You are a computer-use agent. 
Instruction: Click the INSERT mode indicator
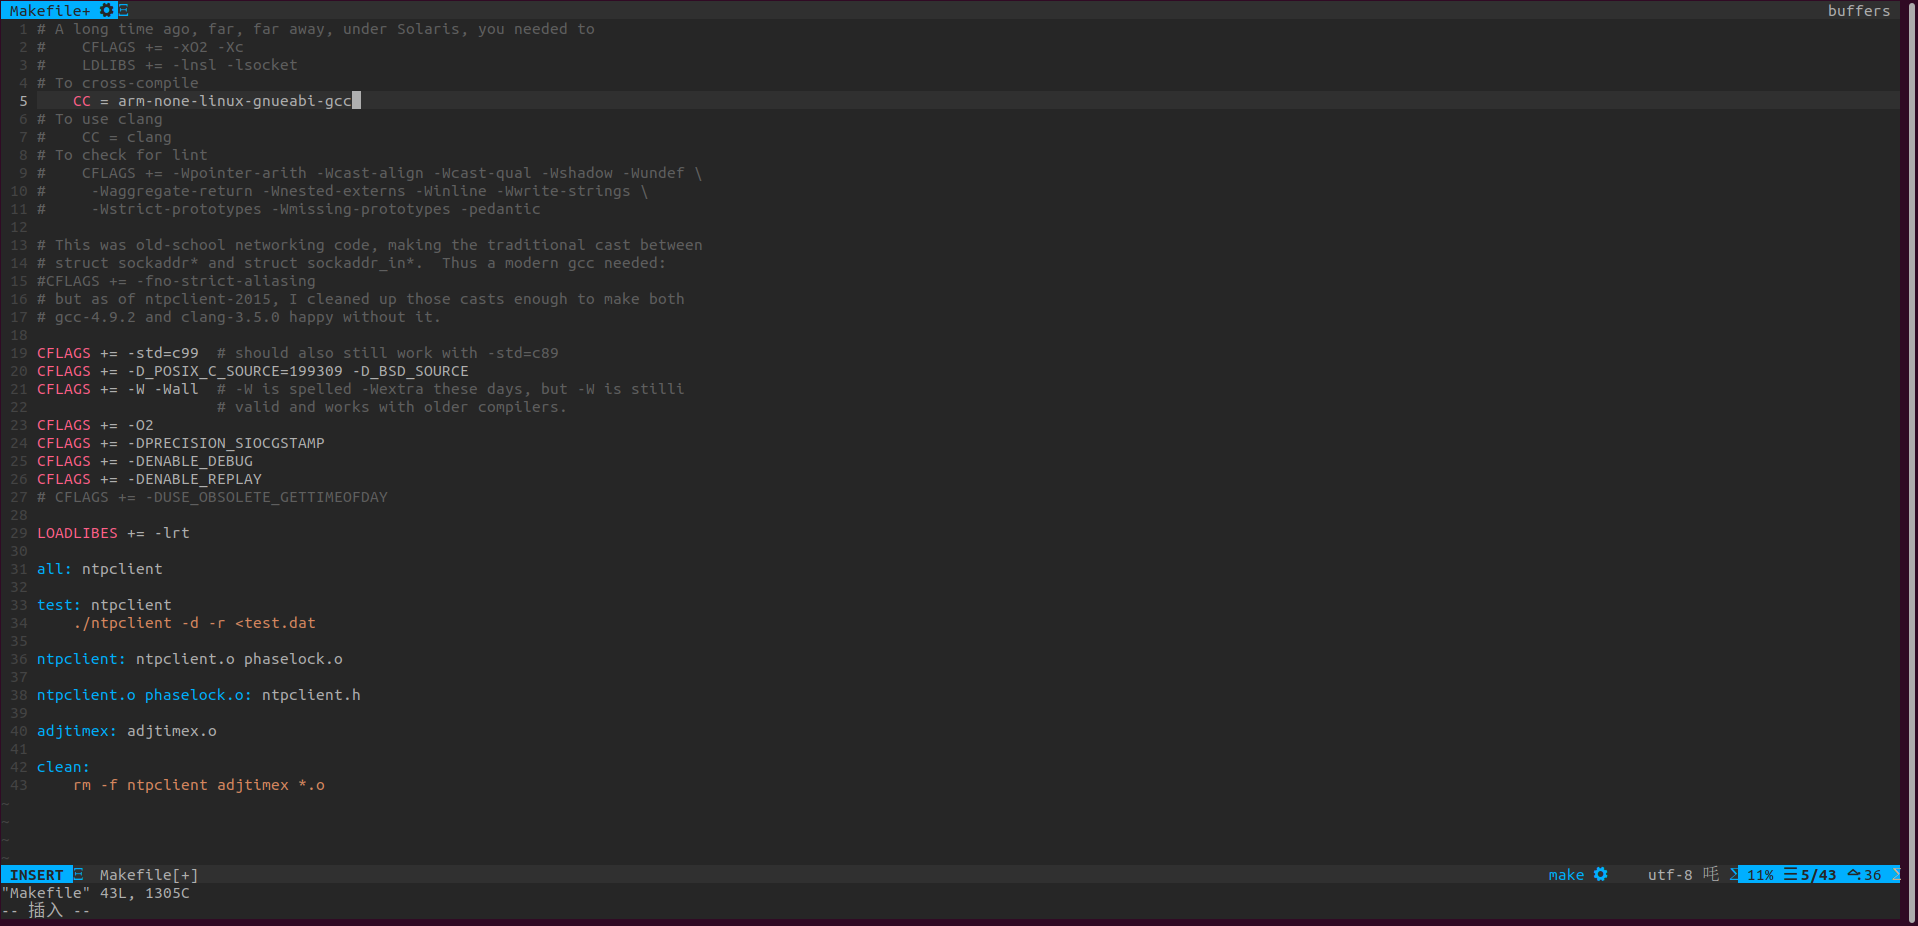click(x=36, y=874)
